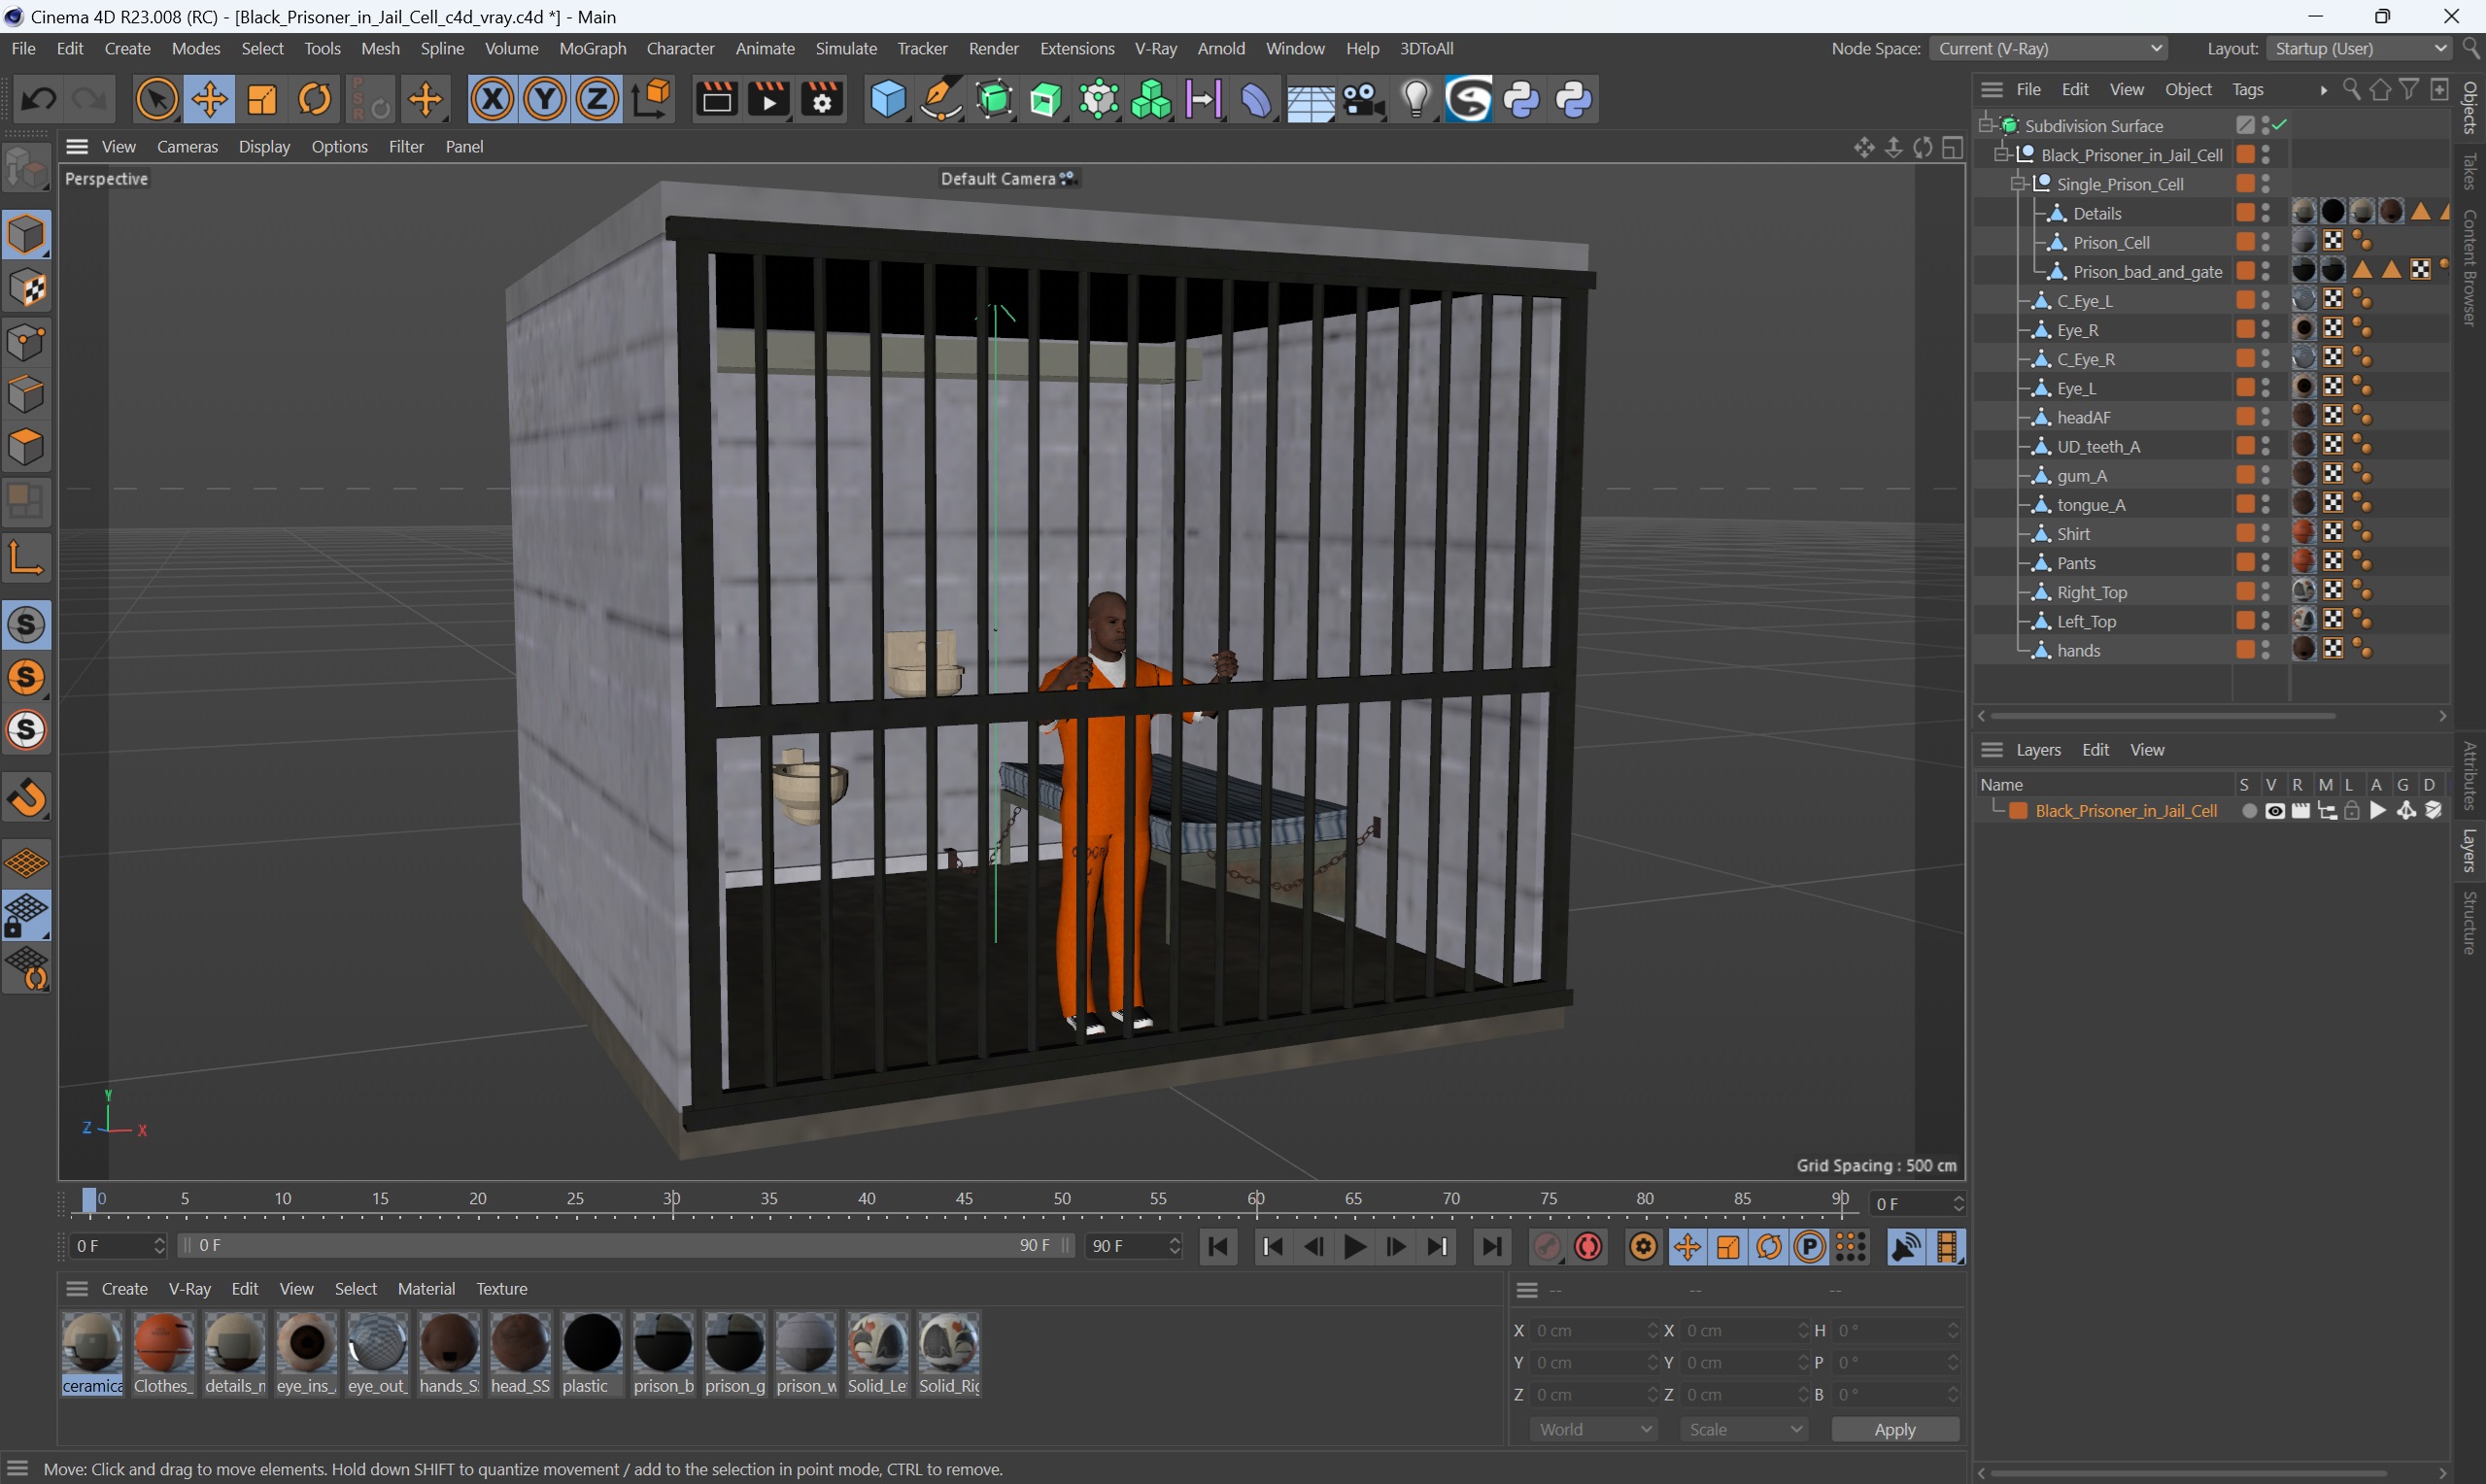This screenshot has width=2486, height=1484.
Task: Click the Undo arrow icon
Action: (38, 99)
